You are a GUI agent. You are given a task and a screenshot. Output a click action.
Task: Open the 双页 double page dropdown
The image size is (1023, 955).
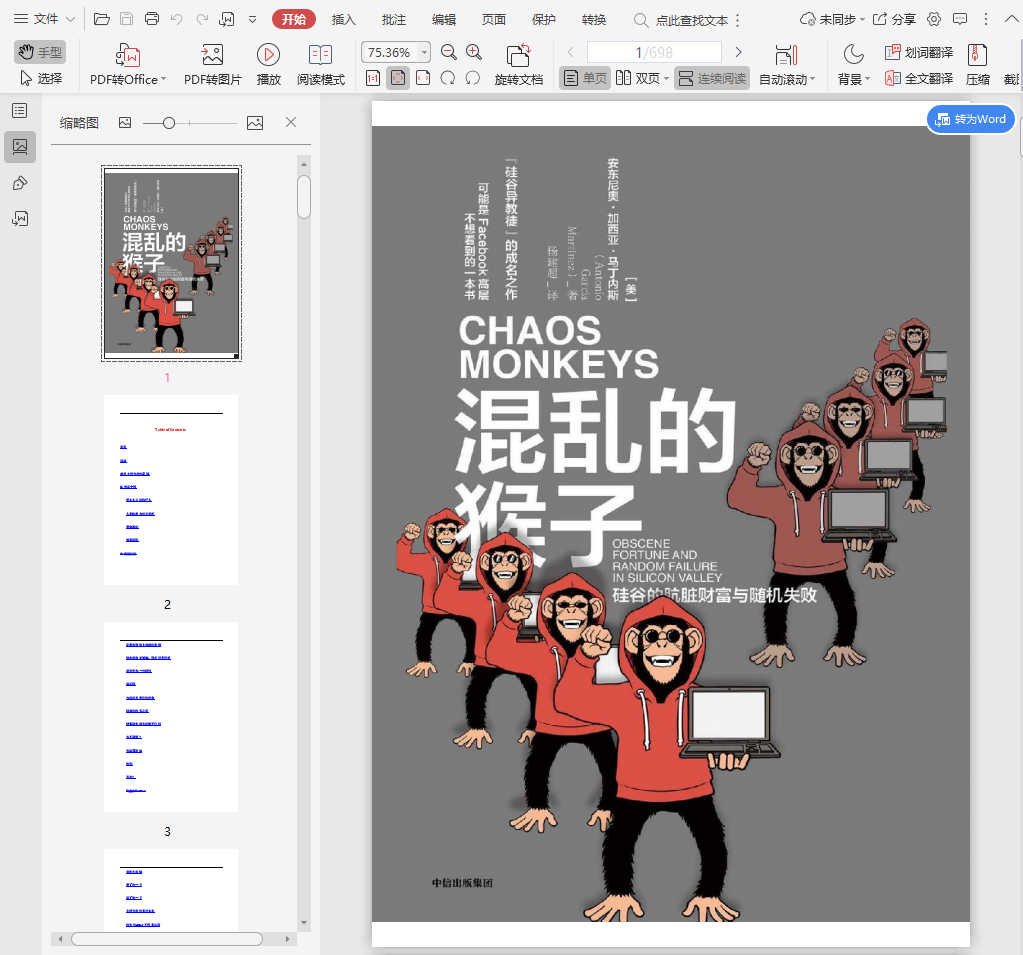click(643, 78)
